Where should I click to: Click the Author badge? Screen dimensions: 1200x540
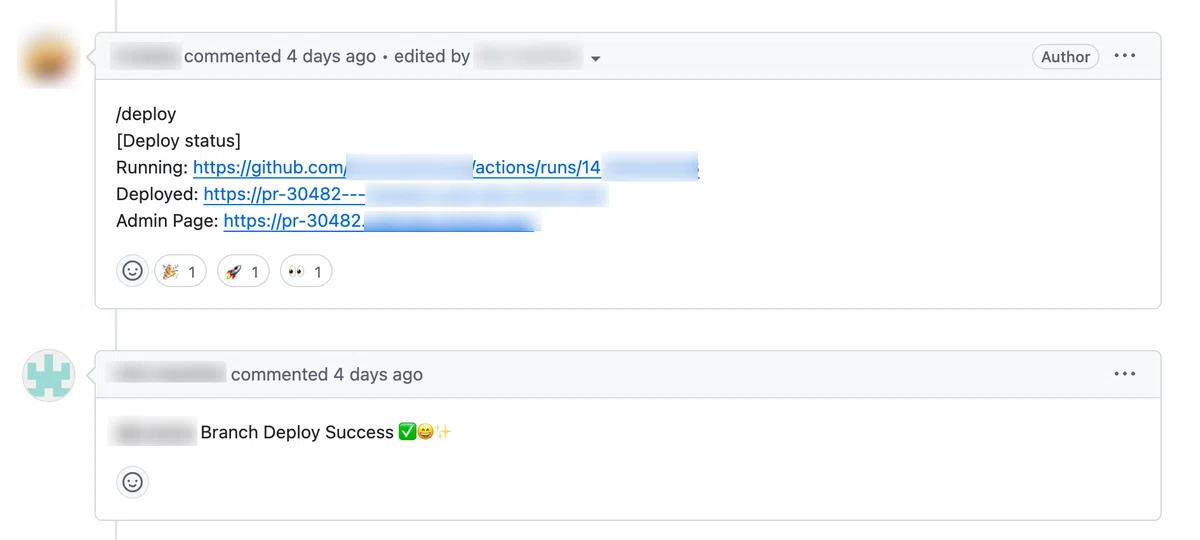coord(1065,57)
